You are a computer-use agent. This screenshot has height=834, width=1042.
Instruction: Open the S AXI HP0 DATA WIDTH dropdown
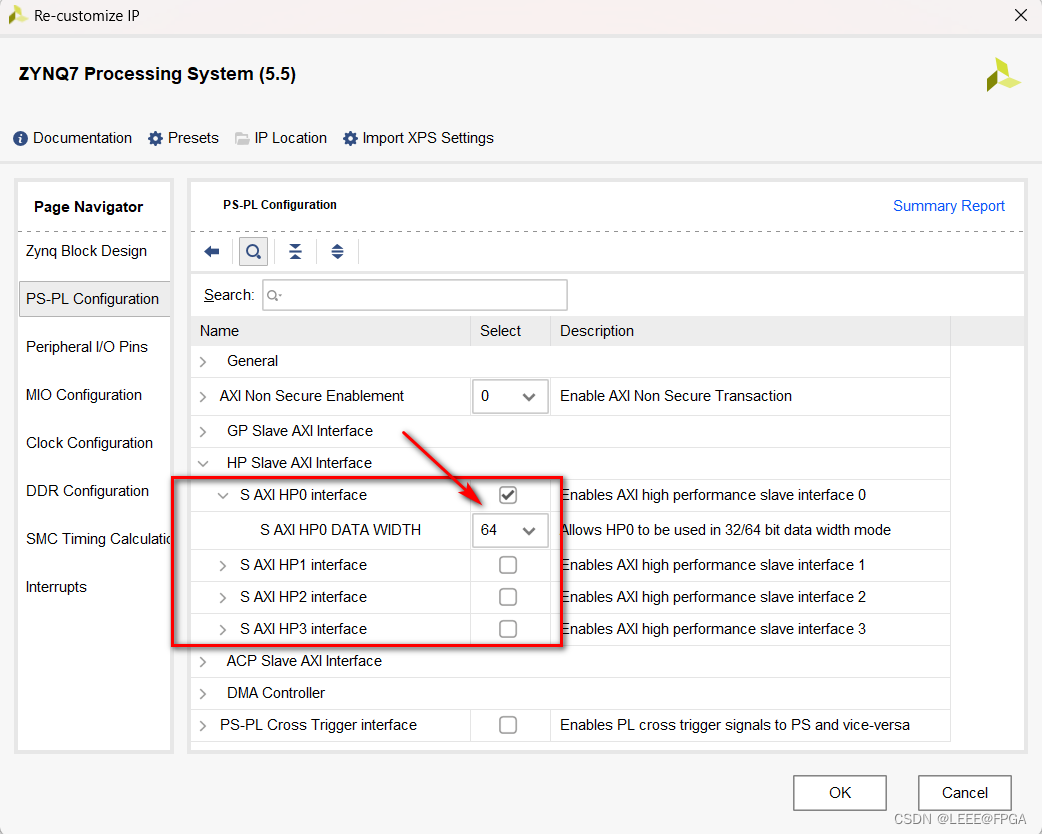510,530
